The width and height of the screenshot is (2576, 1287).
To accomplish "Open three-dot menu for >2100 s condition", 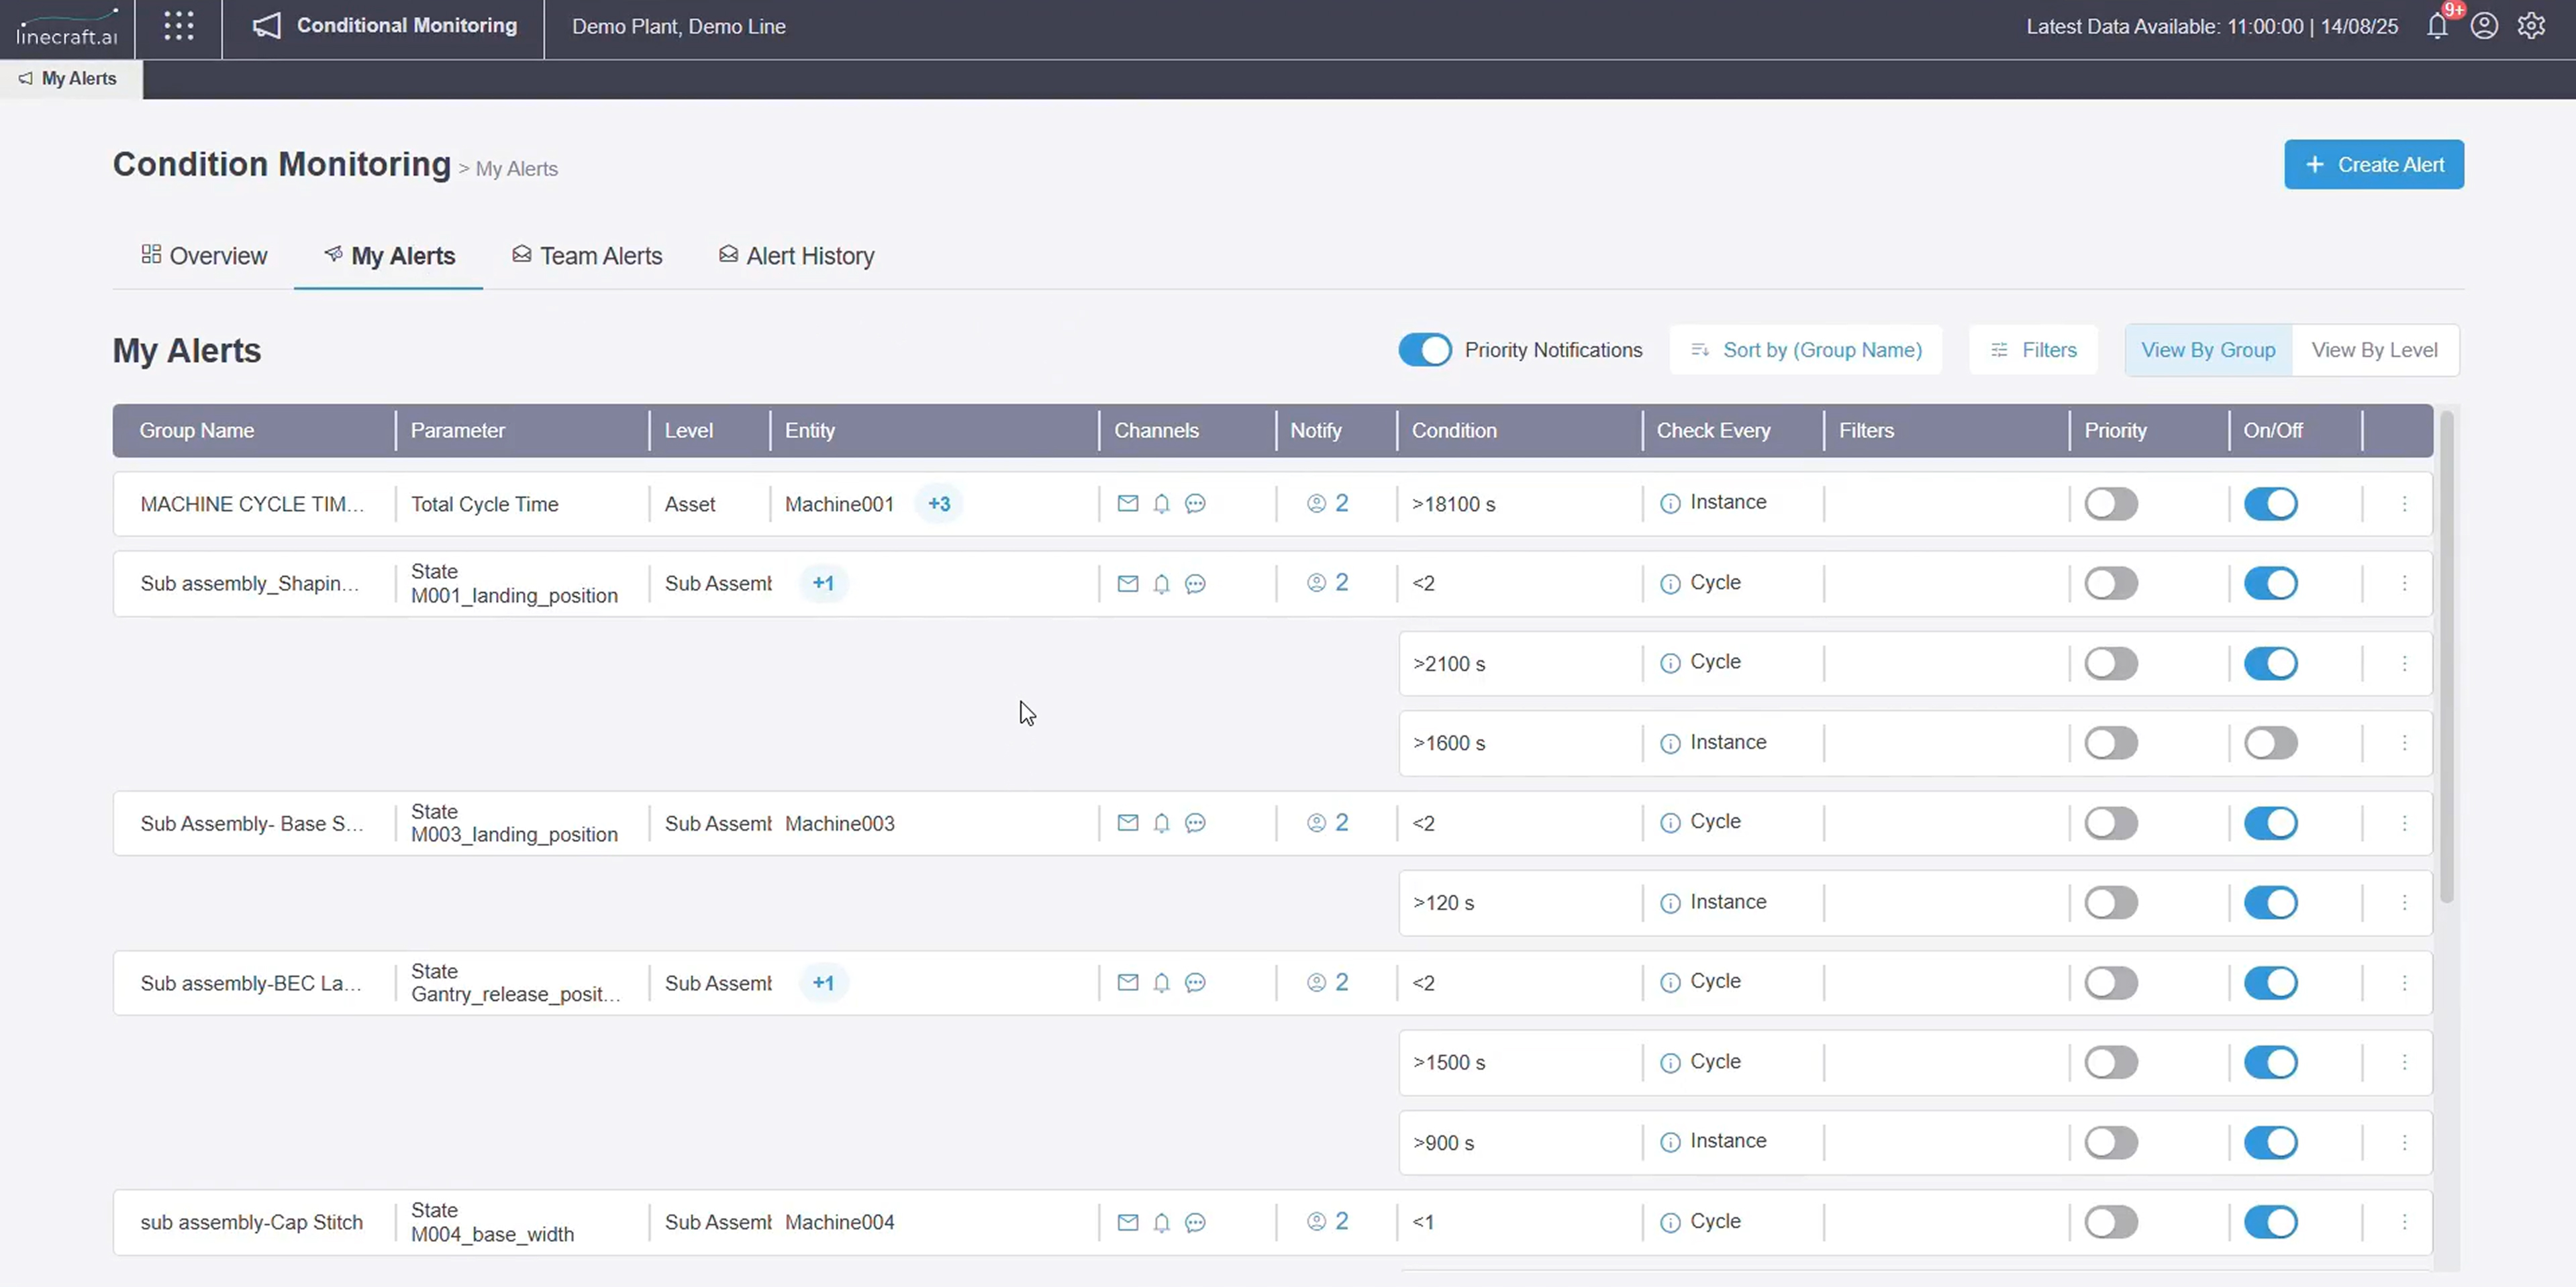I will 2404,663.
